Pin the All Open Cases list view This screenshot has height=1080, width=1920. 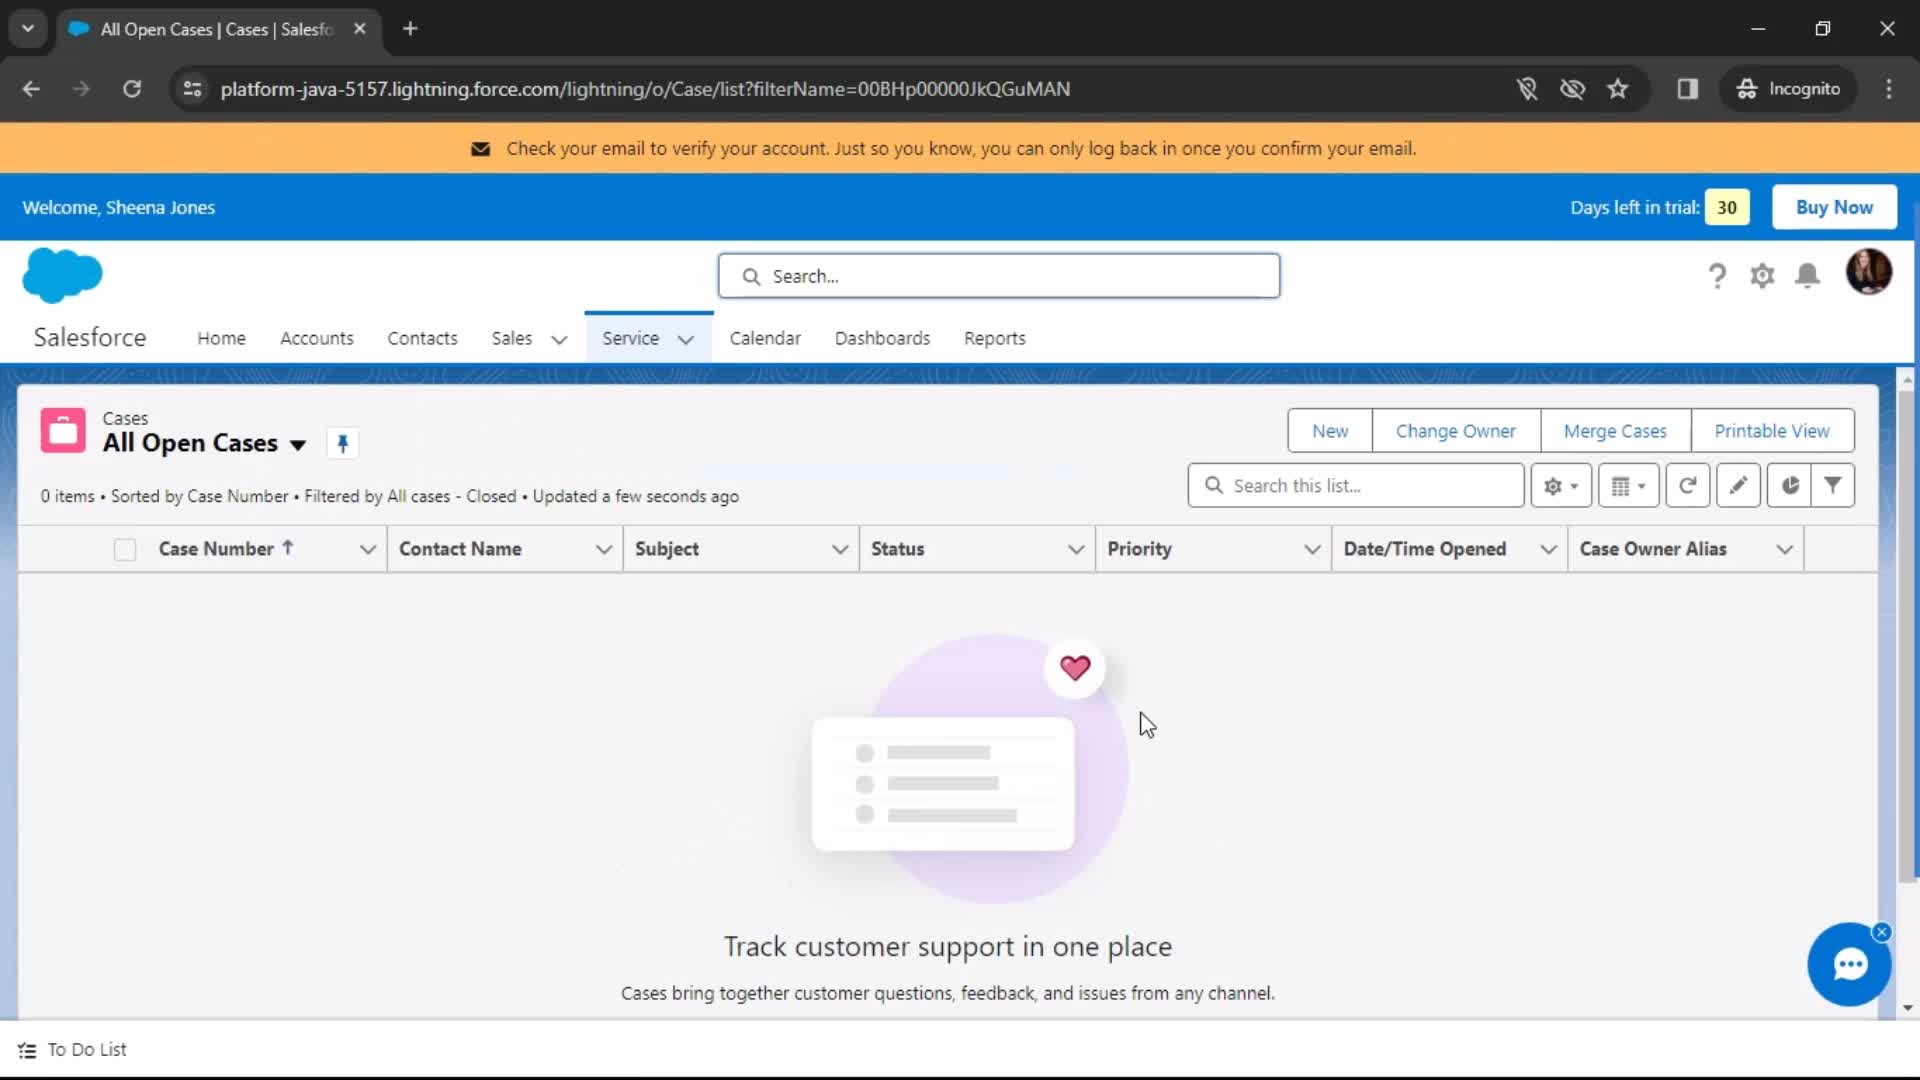click(342, 443)
